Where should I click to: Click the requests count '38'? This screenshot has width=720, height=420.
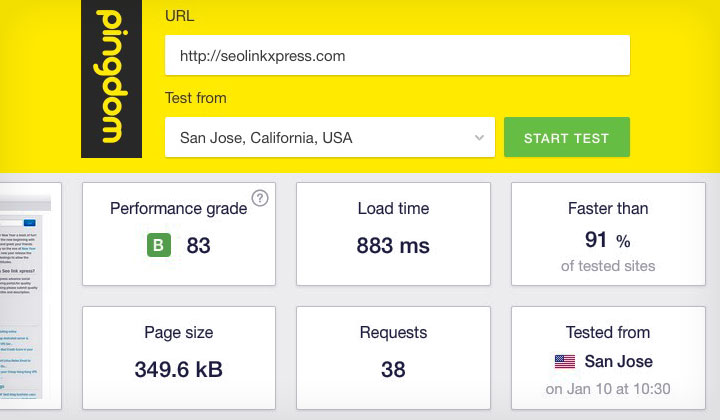tap(393, 370)
